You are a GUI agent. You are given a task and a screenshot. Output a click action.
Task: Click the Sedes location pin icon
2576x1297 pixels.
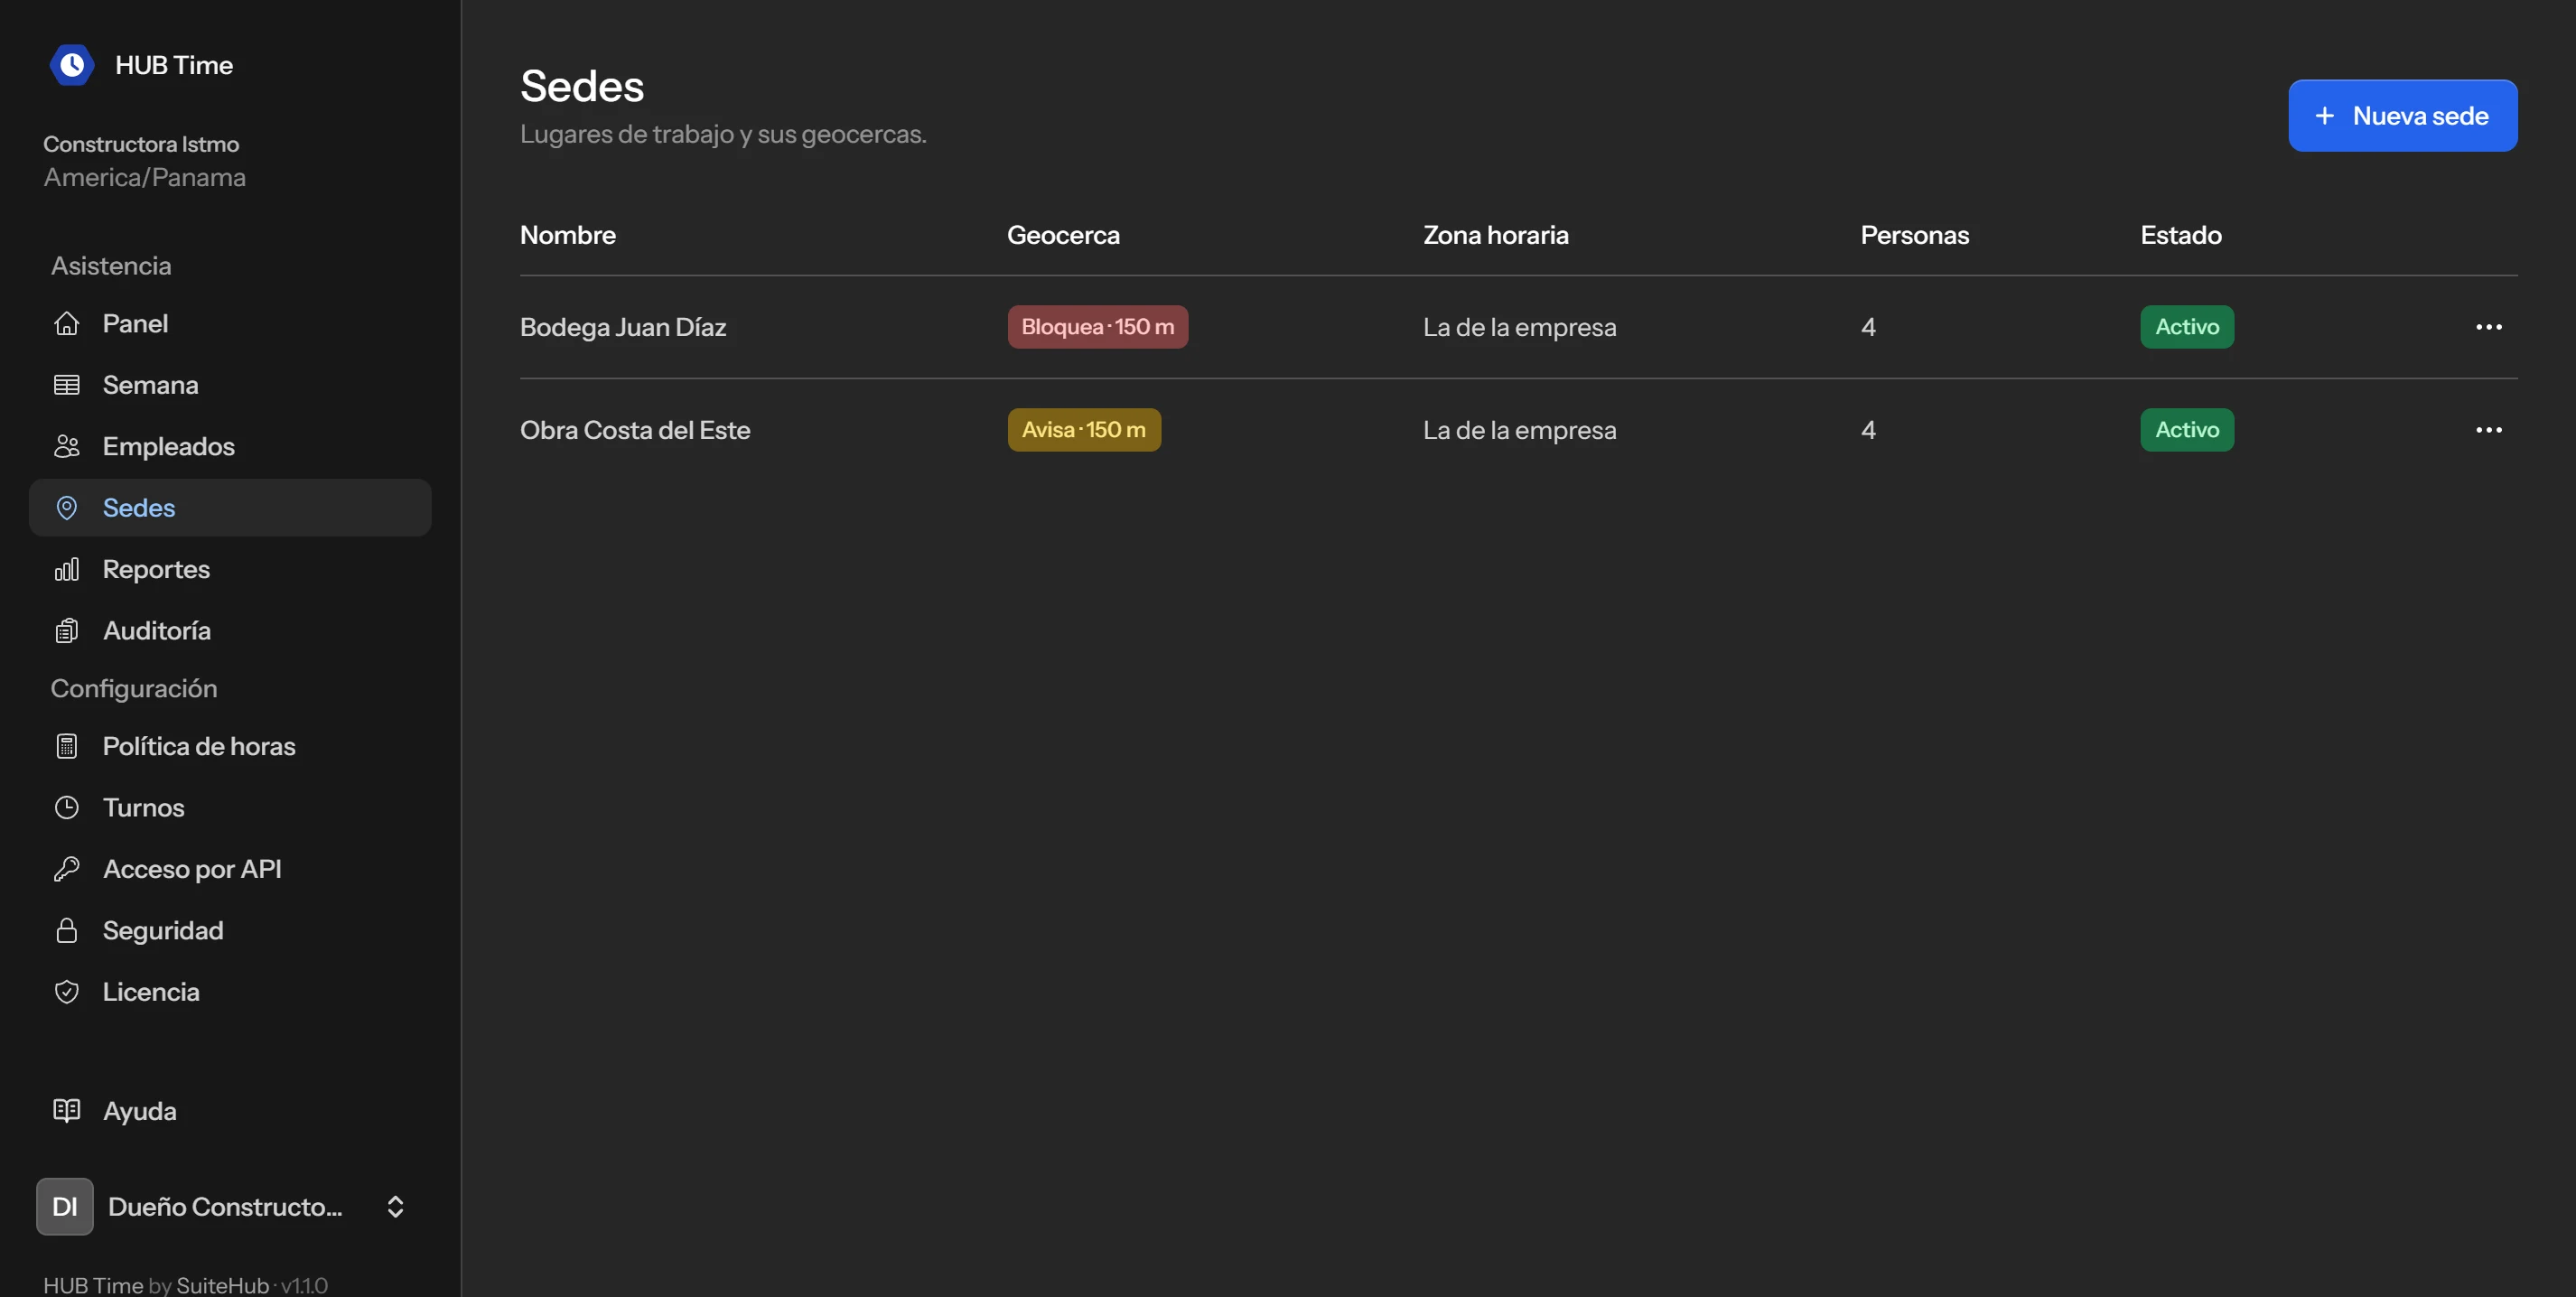tap(67, 508)
